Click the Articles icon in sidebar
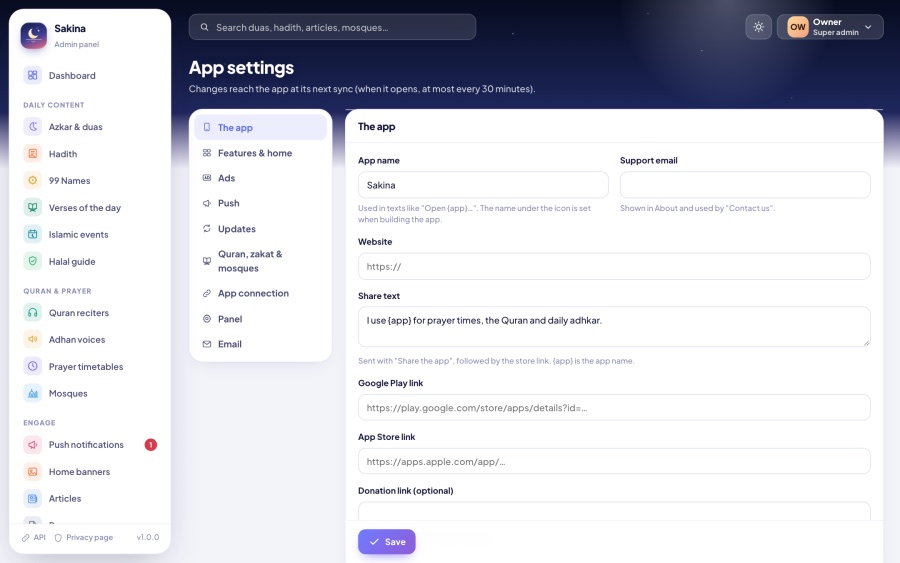Screen dimensions: 900x563 click(x=33, y=498)
